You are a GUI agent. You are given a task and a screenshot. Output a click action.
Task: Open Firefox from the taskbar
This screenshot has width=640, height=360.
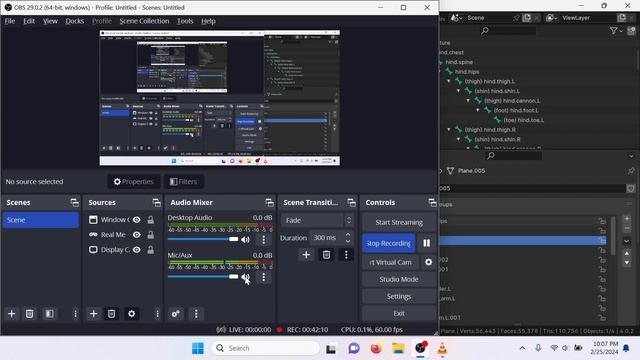click(x=376, y=348)
